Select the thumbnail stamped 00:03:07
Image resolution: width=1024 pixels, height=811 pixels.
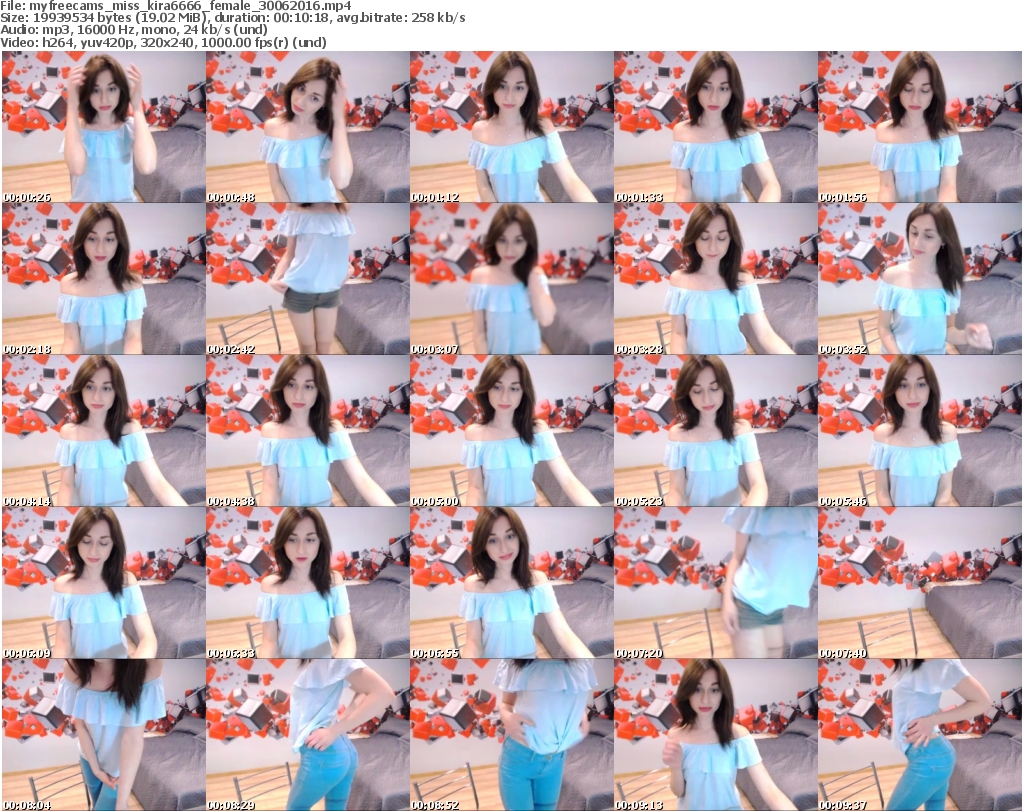[x=511, y=279]
